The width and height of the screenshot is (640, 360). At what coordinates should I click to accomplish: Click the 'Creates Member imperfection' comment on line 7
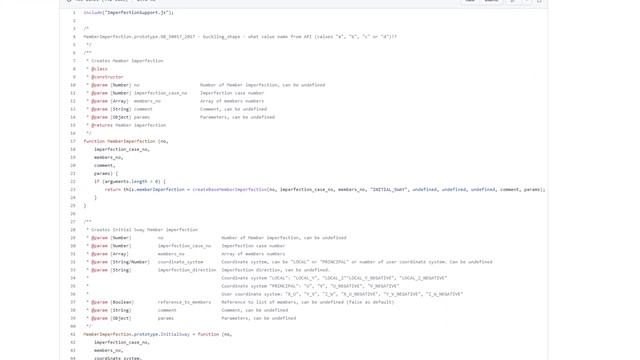[127, 61]
